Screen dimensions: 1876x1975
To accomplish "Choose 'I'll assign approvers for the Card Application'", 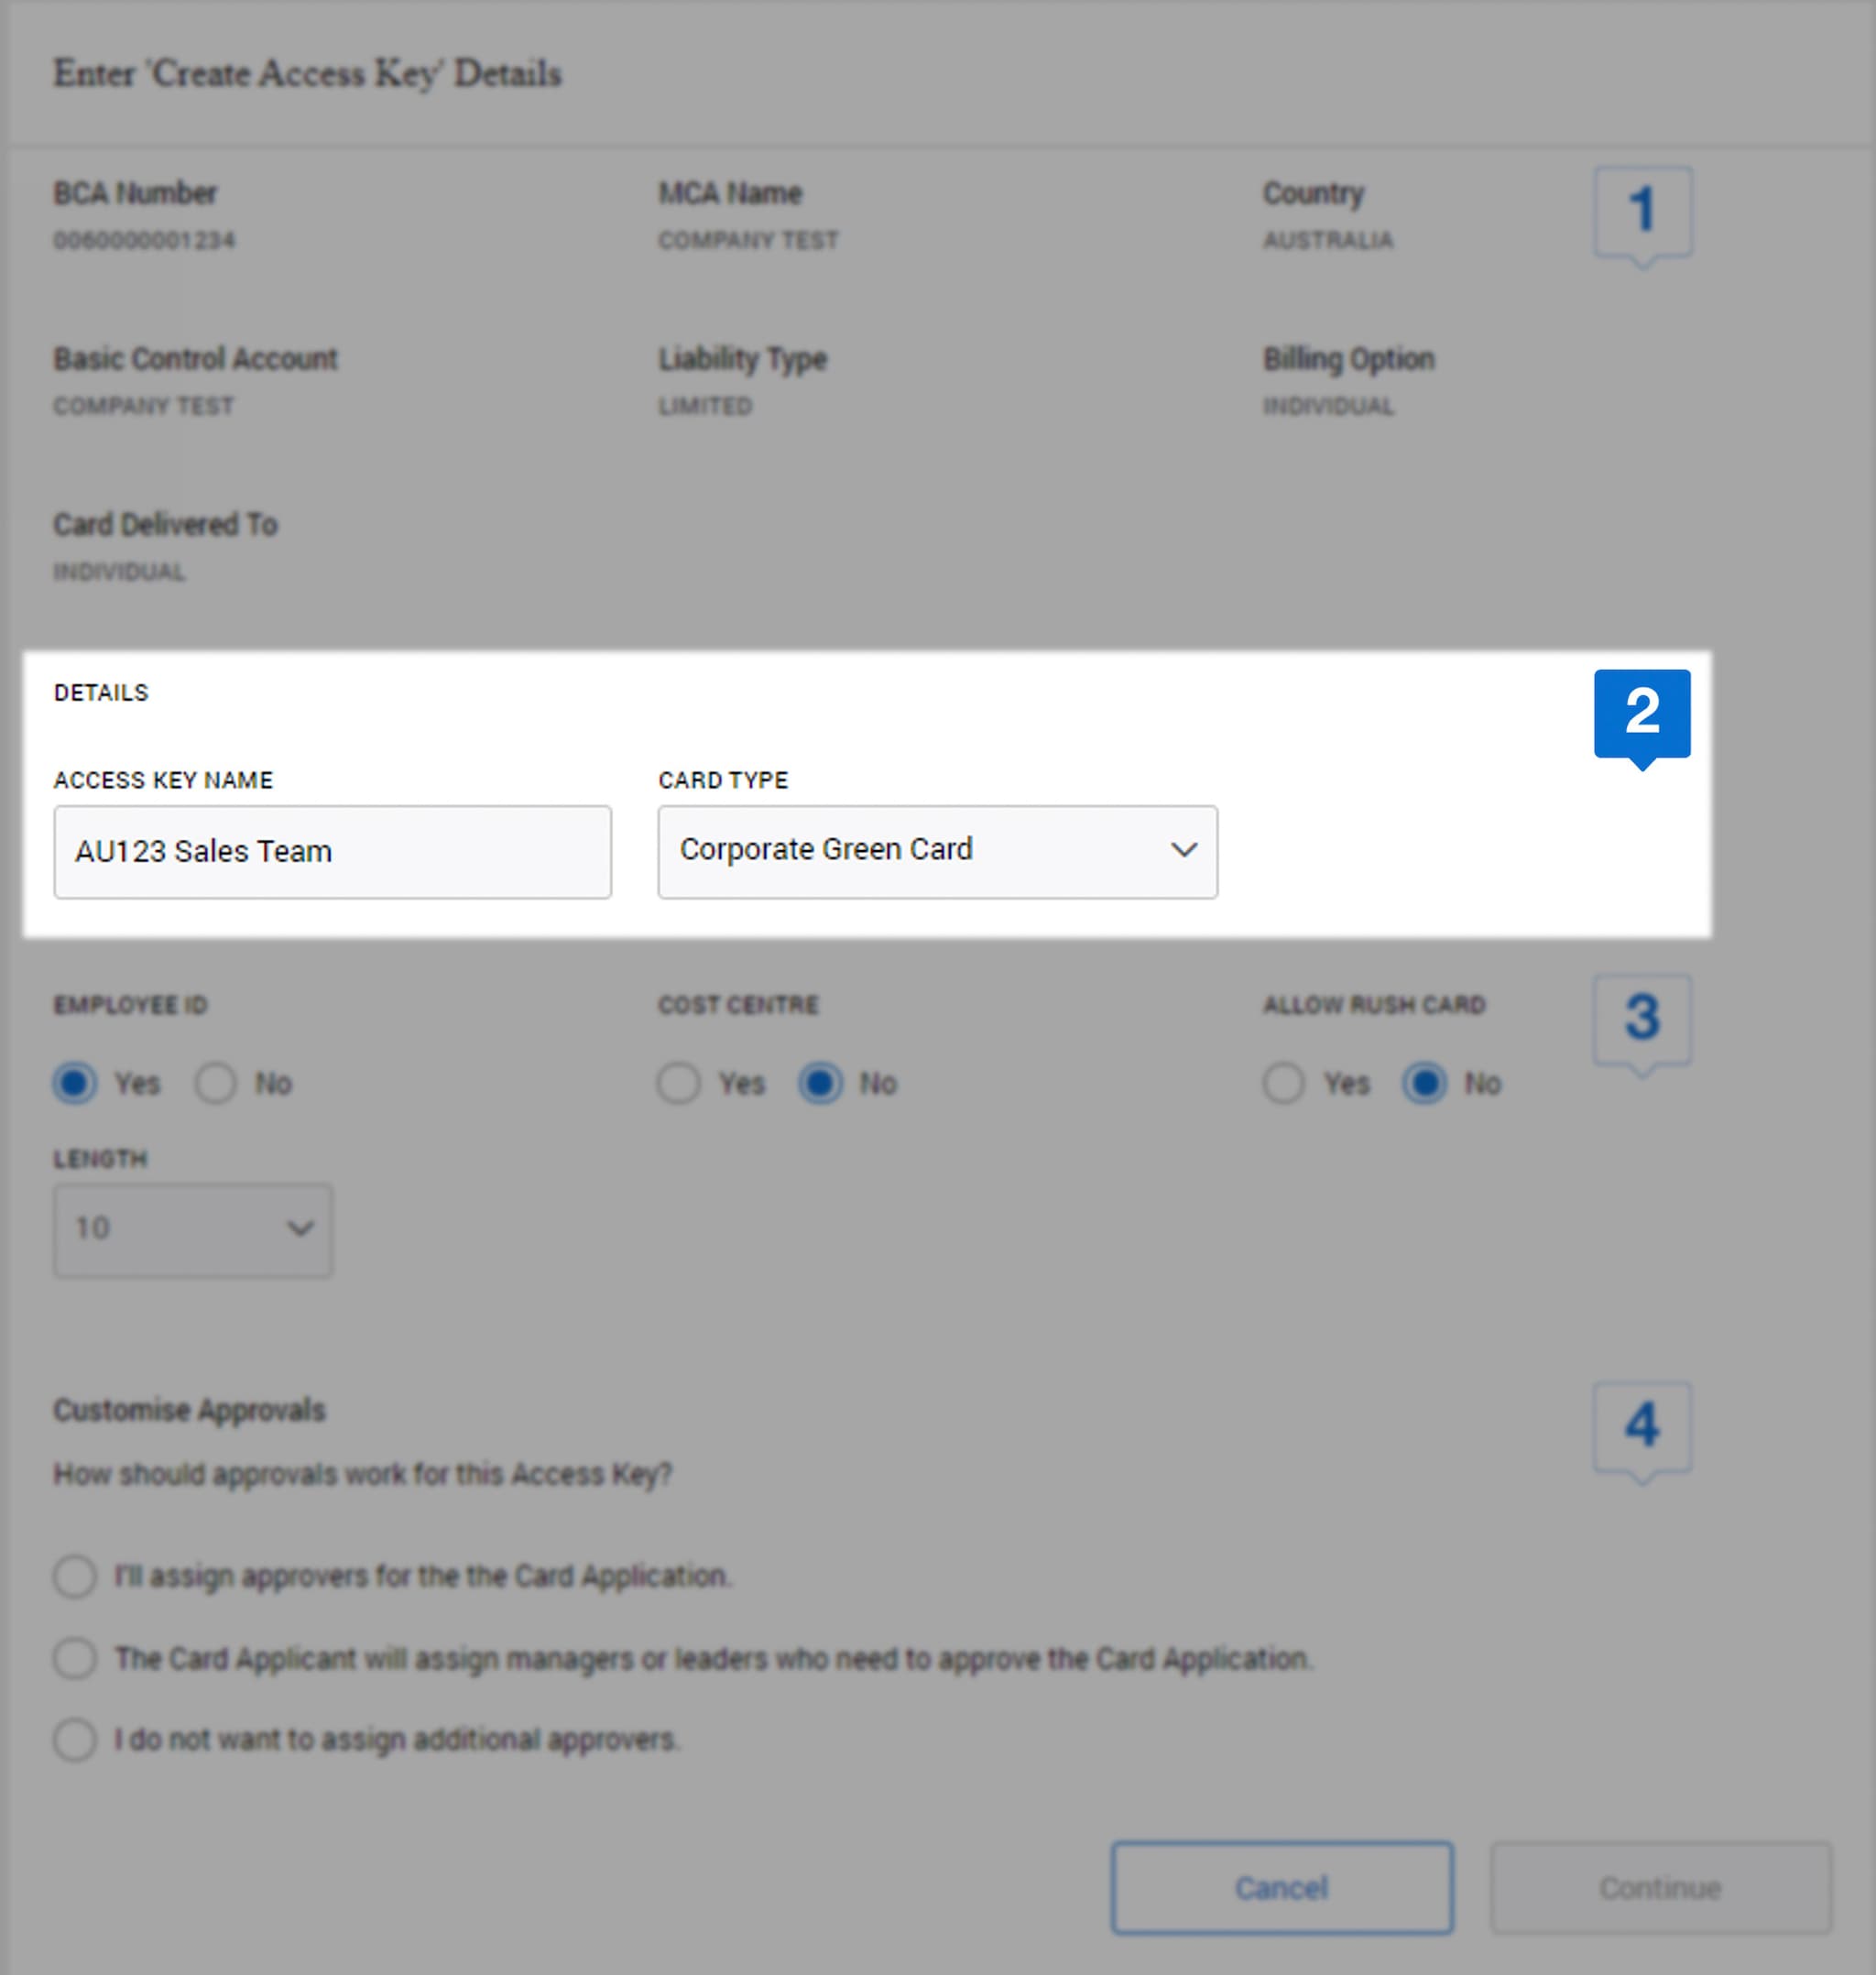I will coord(74,1576).
